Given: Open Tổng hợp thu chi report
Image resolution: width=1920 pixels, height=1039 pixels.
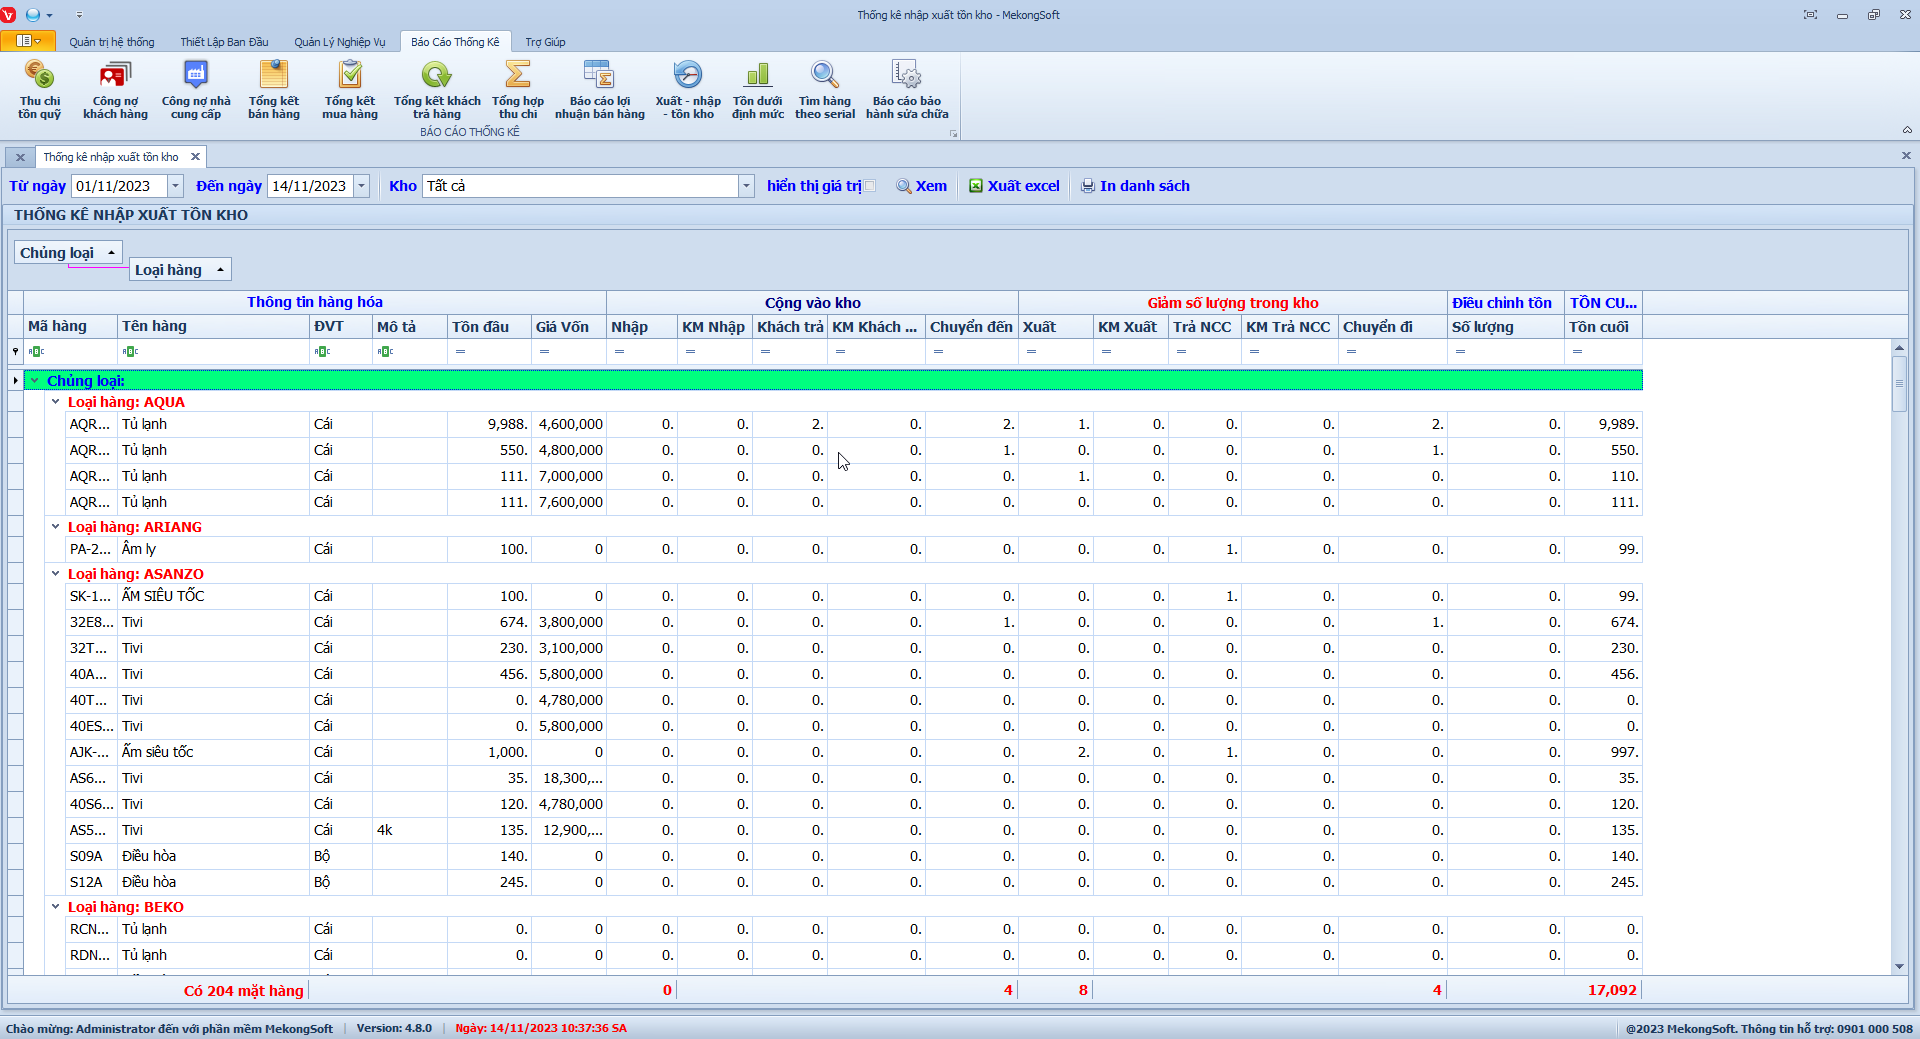Looking at the screenshot, I should point(517,89).
